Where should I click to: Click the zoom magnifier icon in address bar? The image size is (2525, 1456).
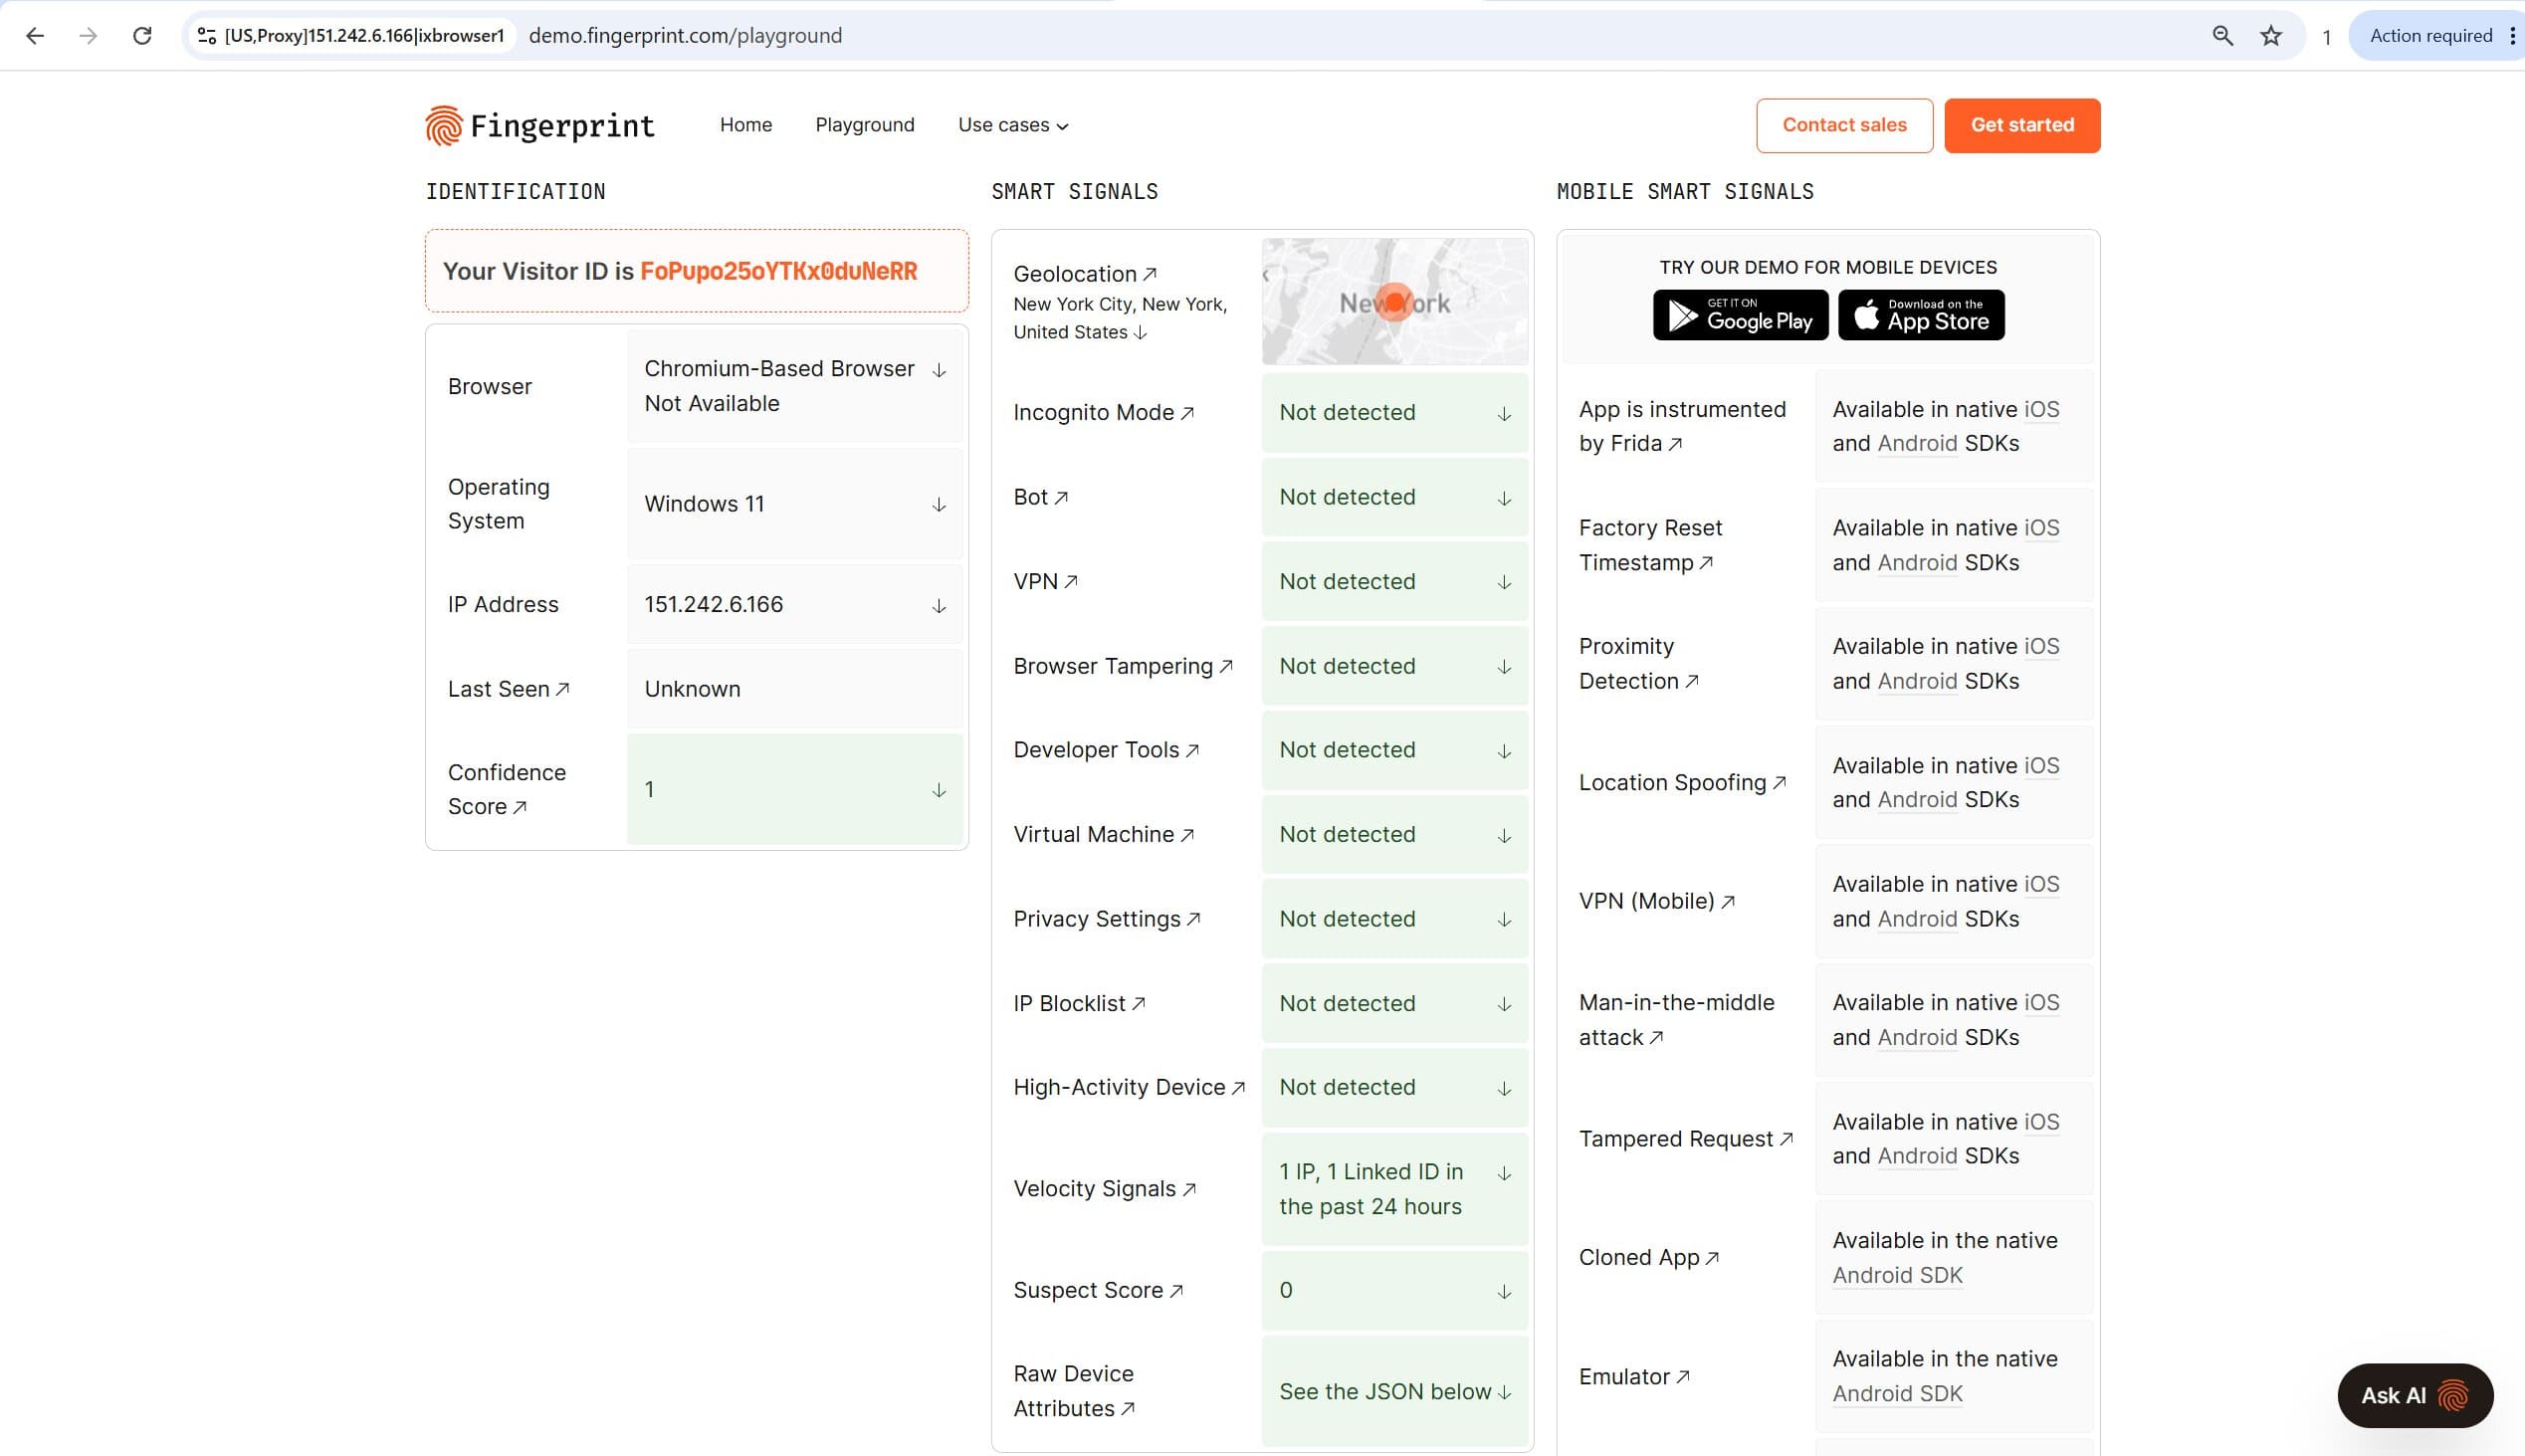tap(2222, 36)
